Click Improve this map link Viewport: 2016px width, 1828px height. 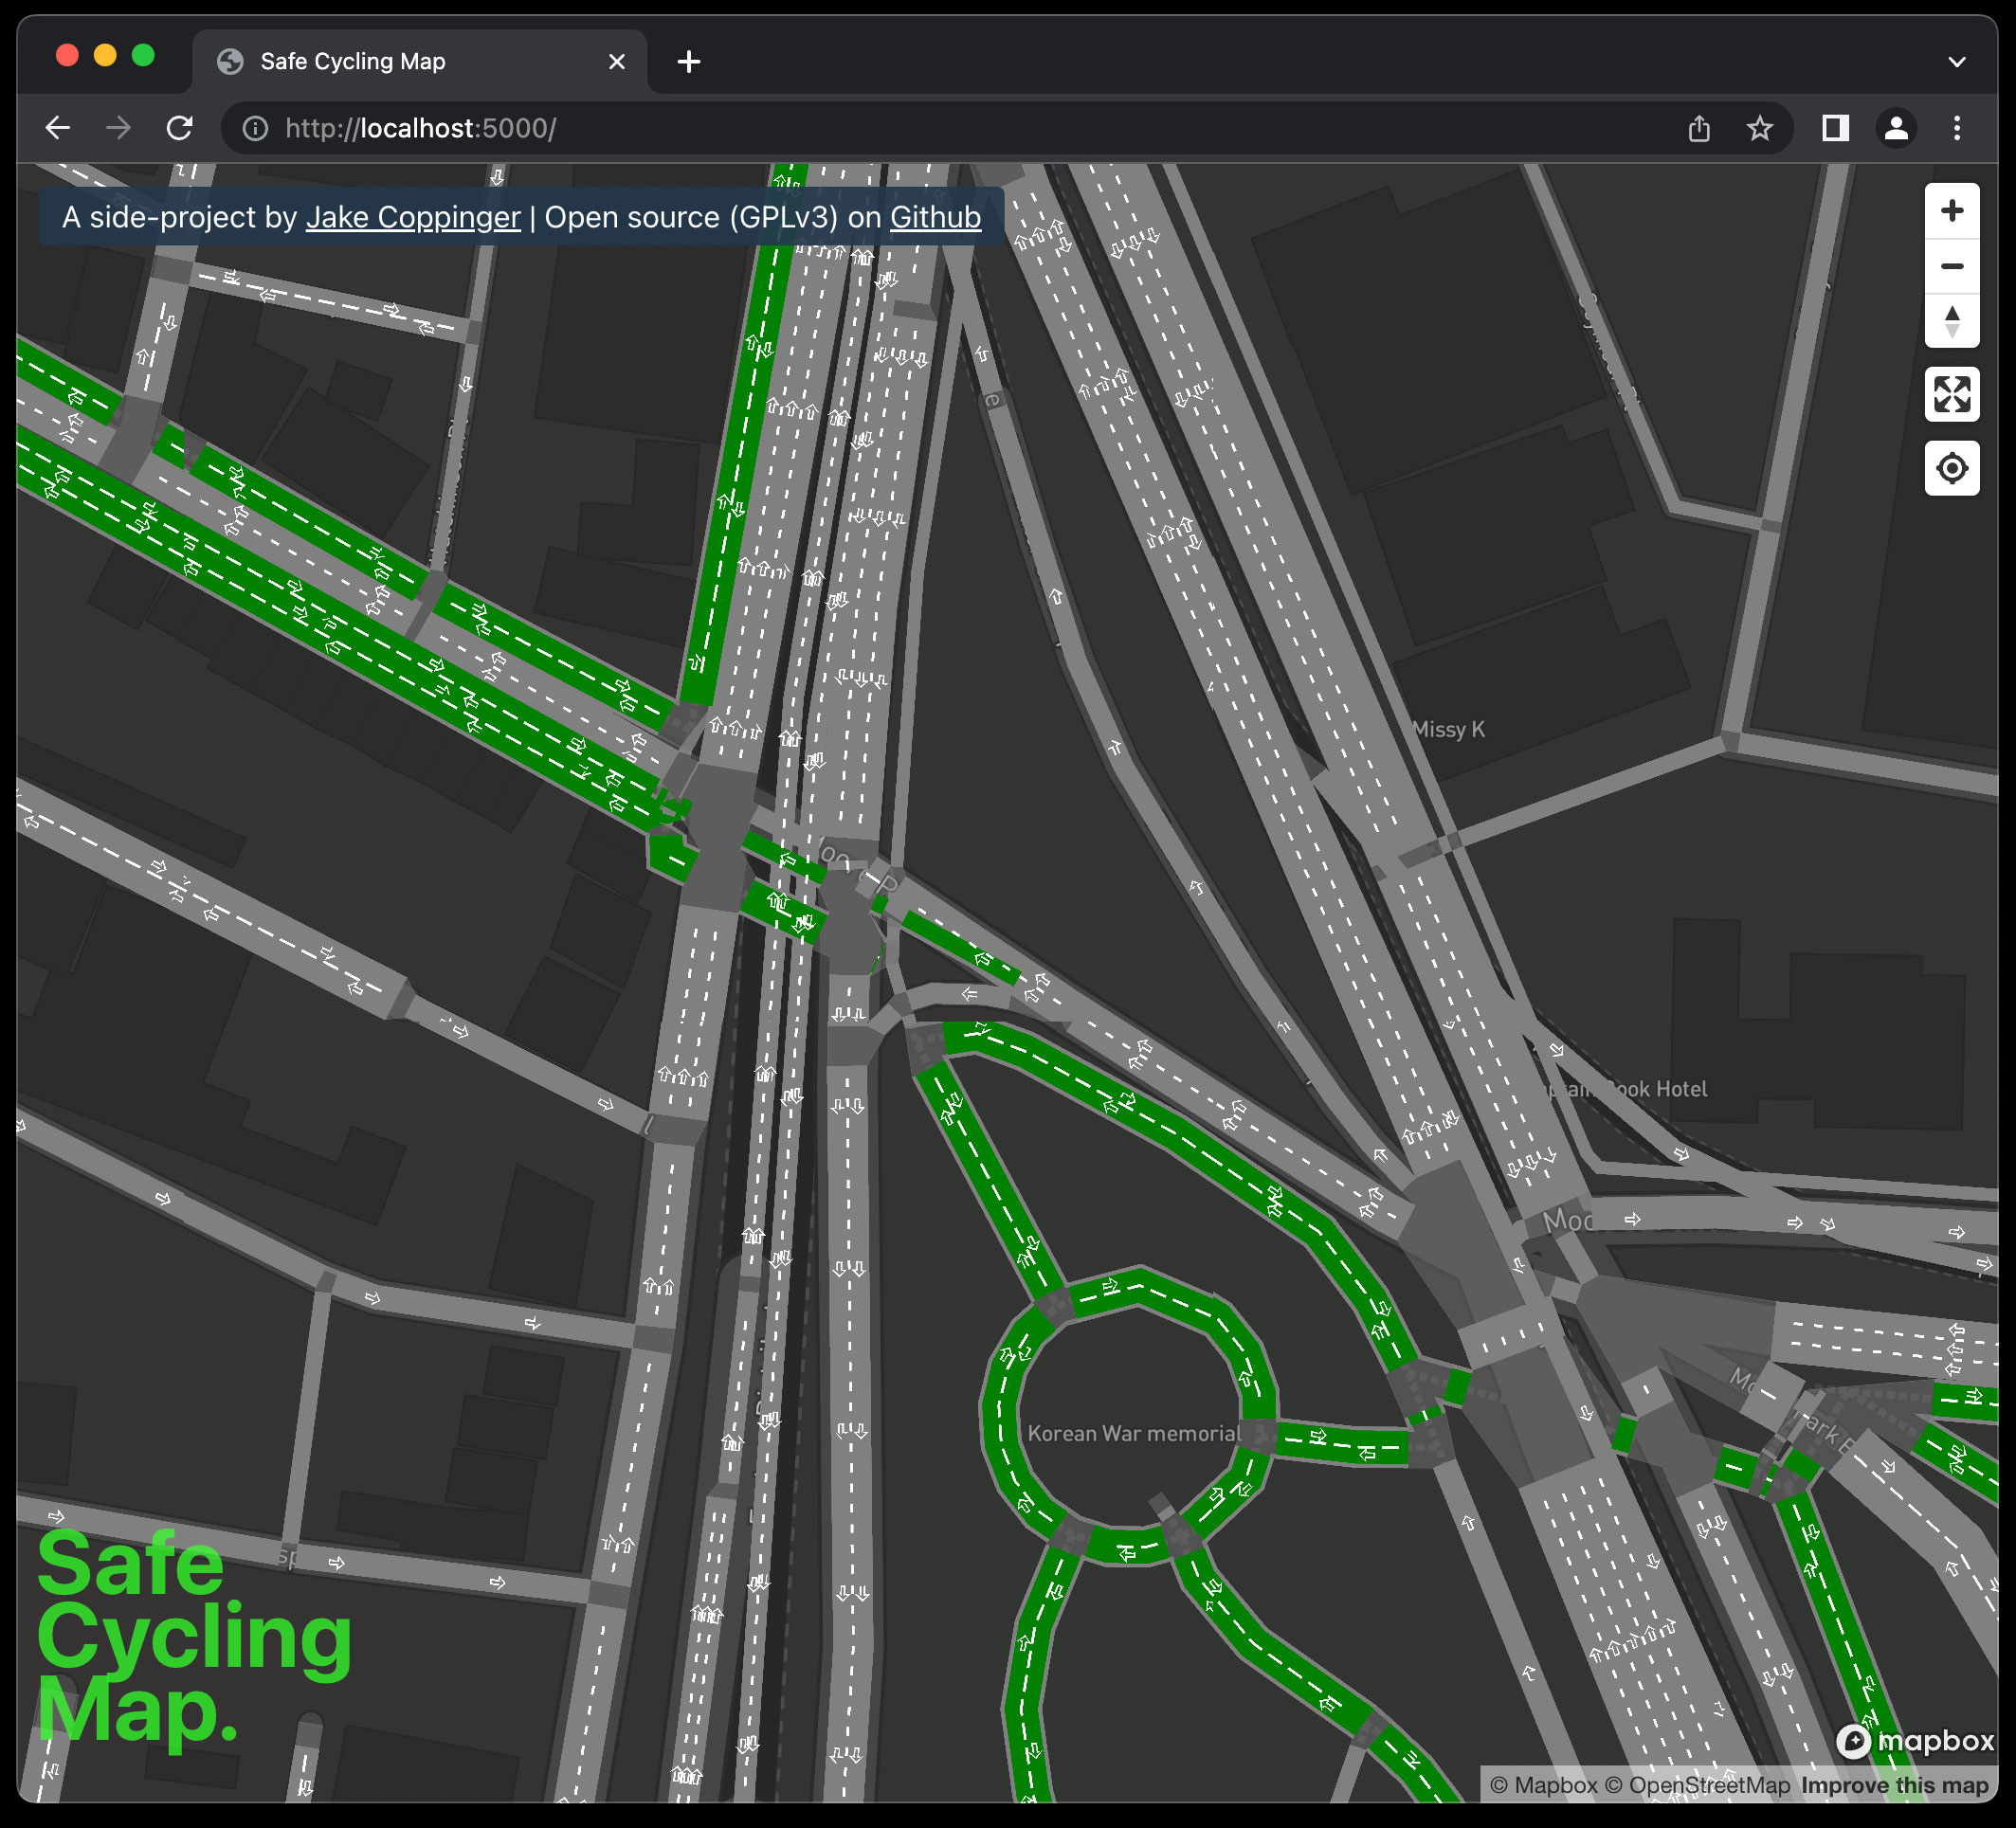pos(1894,1785)
